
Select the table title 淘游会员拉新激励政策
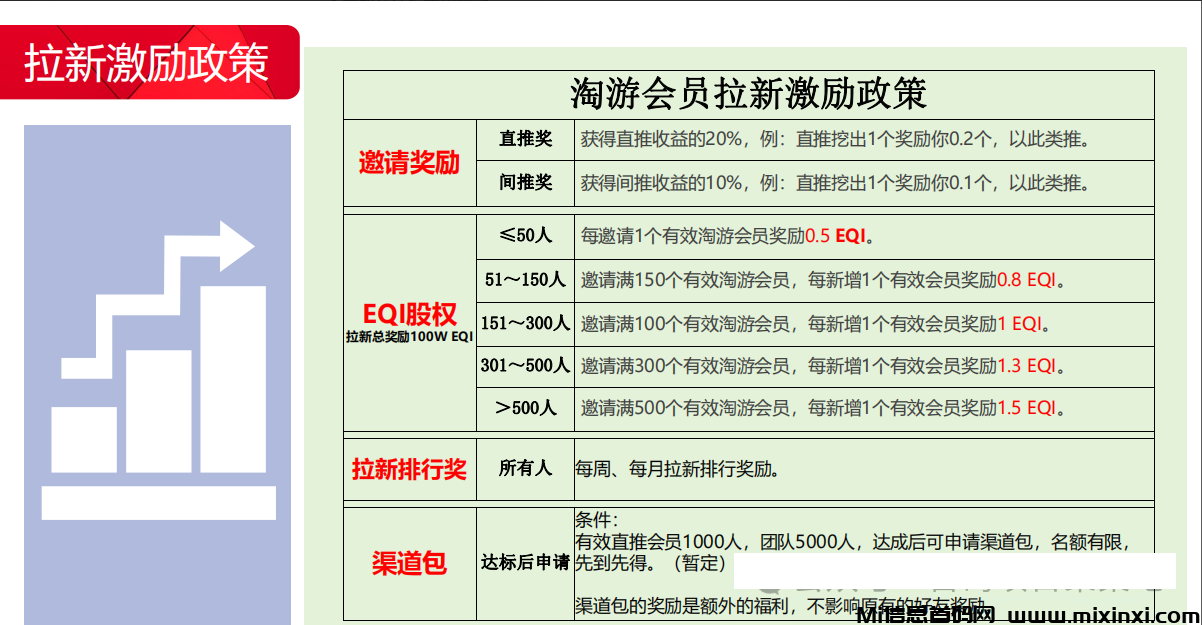coord(748,94)
